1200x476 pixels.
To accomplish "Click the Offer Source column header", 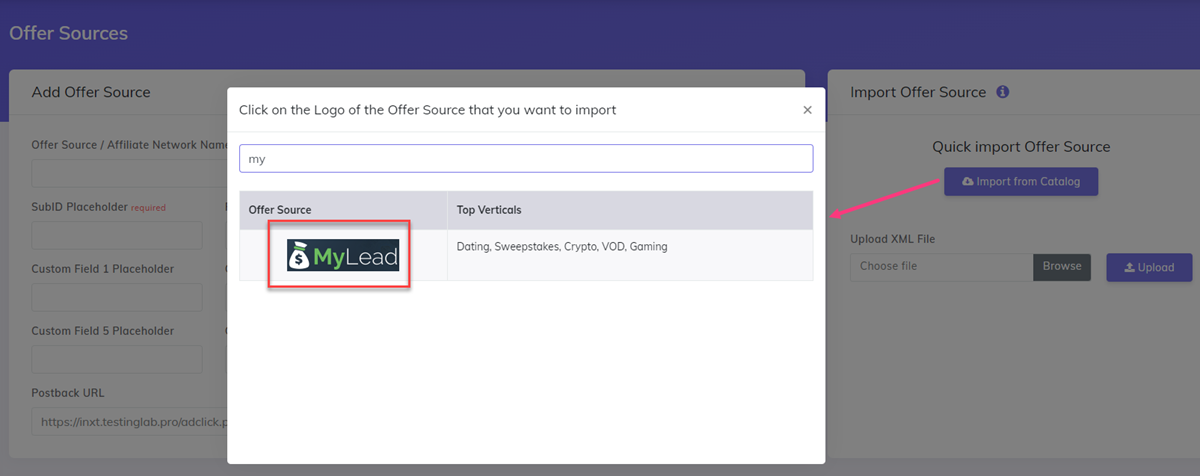I will click(343, 210).
